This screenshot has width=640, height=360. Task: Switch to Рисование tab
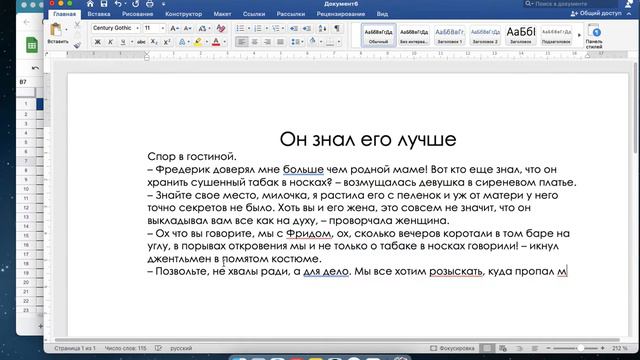(x=138, y=14)
